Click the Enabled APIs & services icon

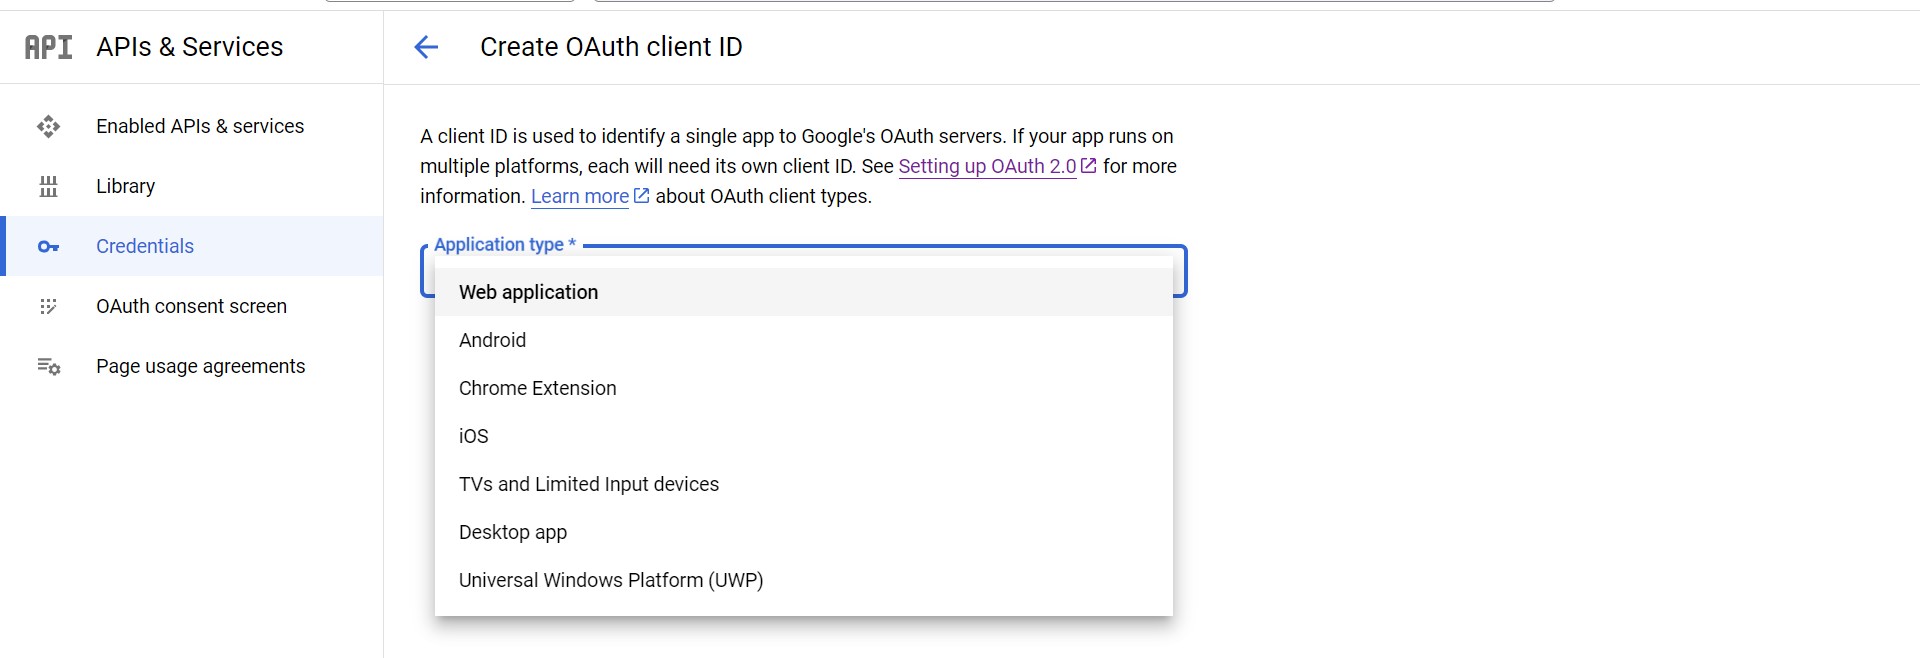point(48,126)
